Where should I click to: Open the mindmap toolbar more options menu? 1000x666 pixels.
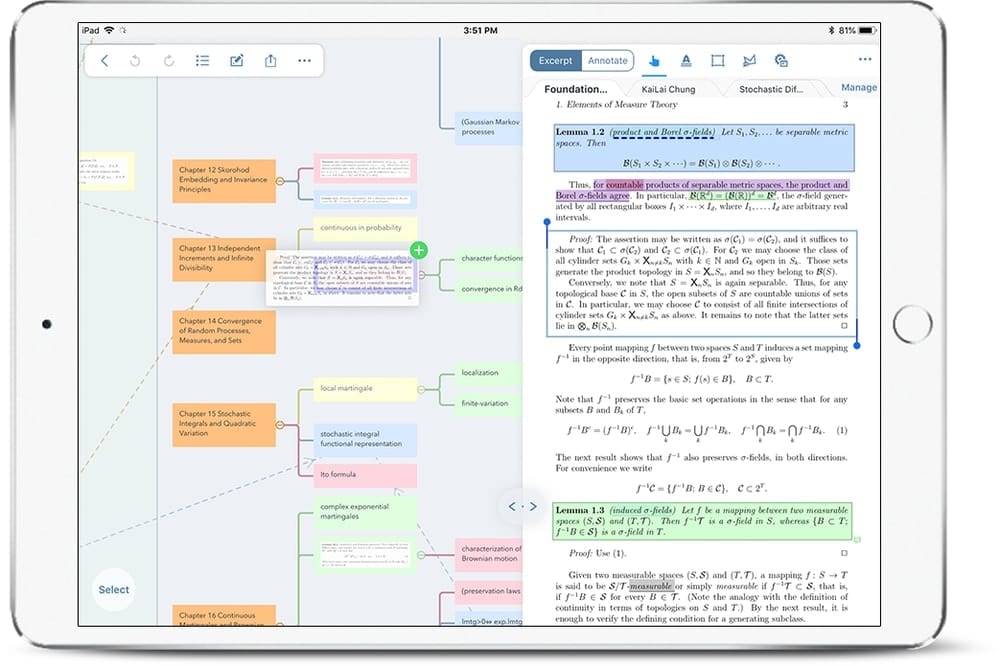coord(305,61)
